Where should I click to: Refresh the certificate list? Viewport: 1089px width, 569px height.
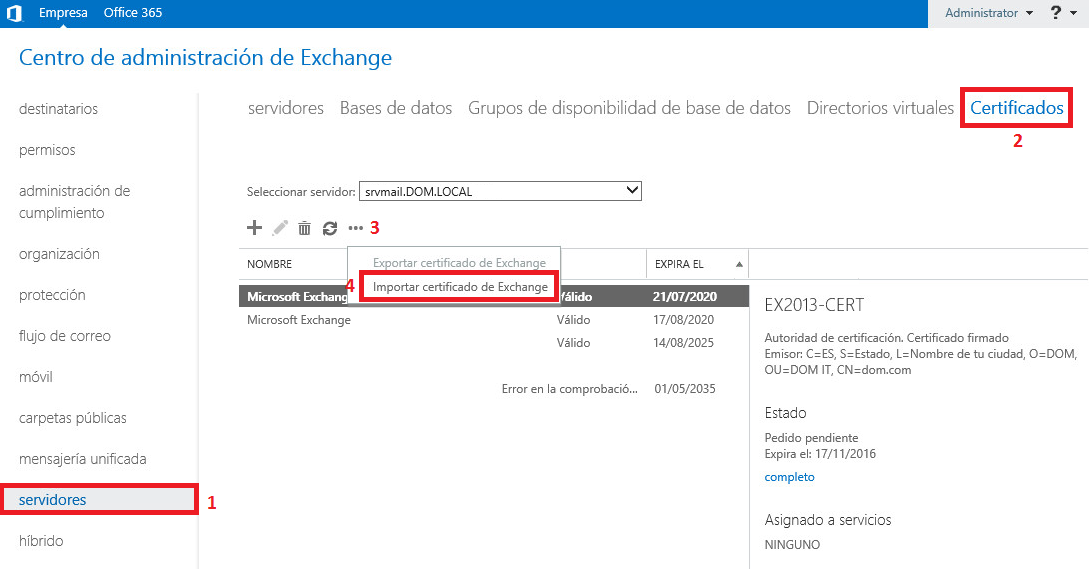click(330, 228)
